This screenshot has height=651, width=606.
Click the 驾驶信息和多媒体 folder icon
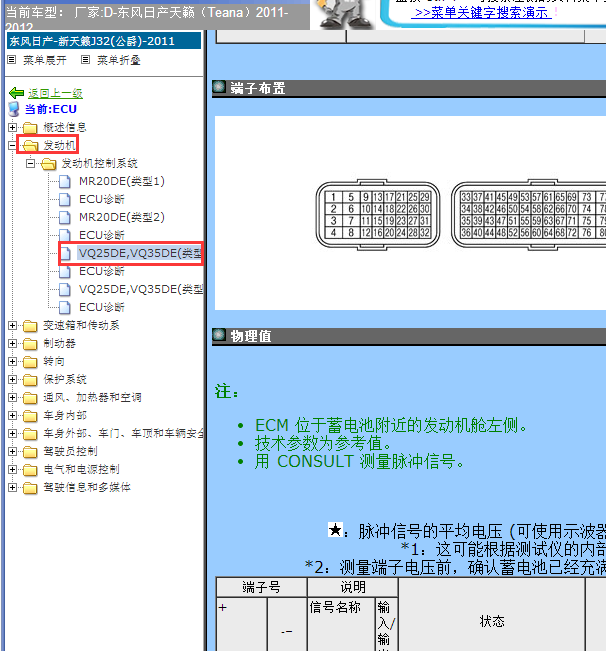point(30,488)
